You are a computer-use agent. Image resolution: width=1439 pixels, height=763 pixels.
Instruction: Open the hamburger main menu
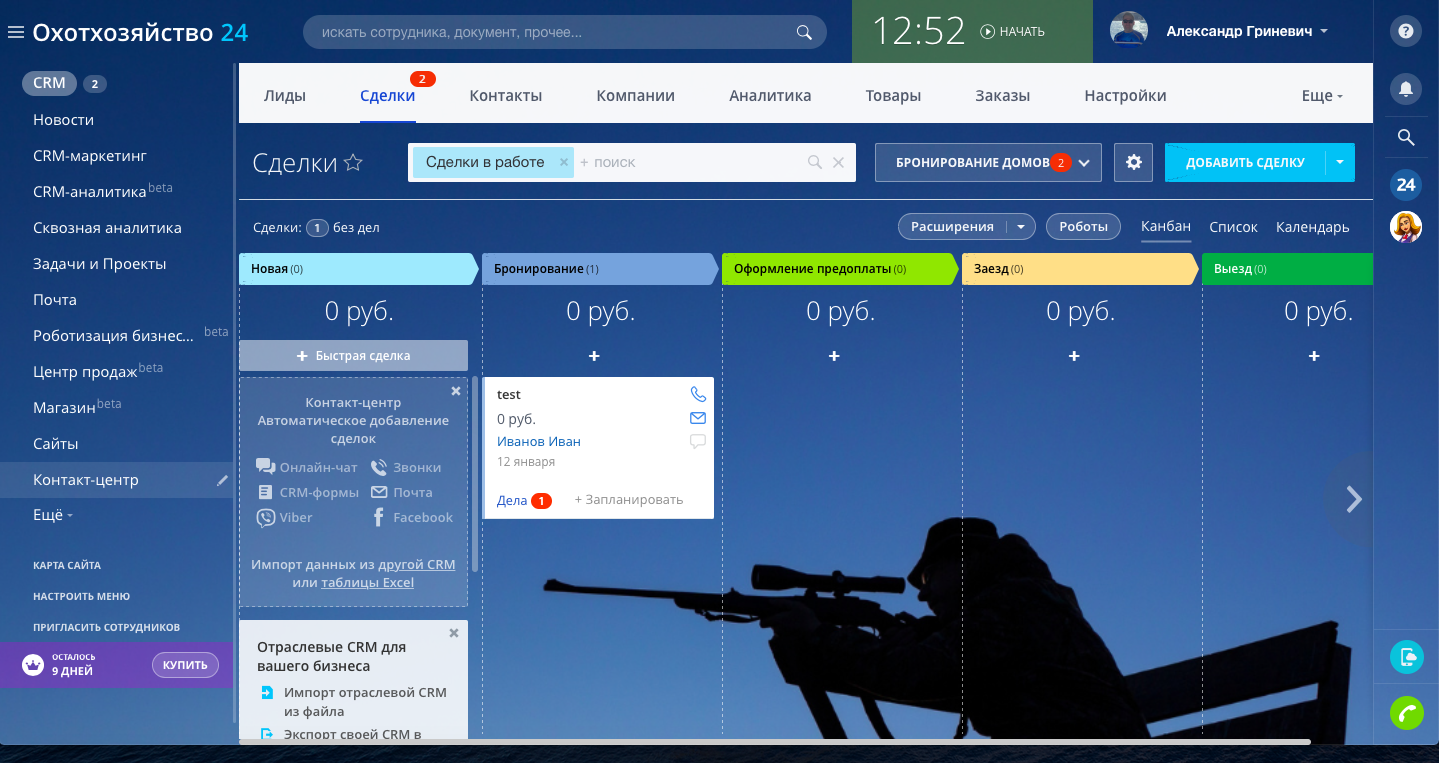[x=15, y=32]
